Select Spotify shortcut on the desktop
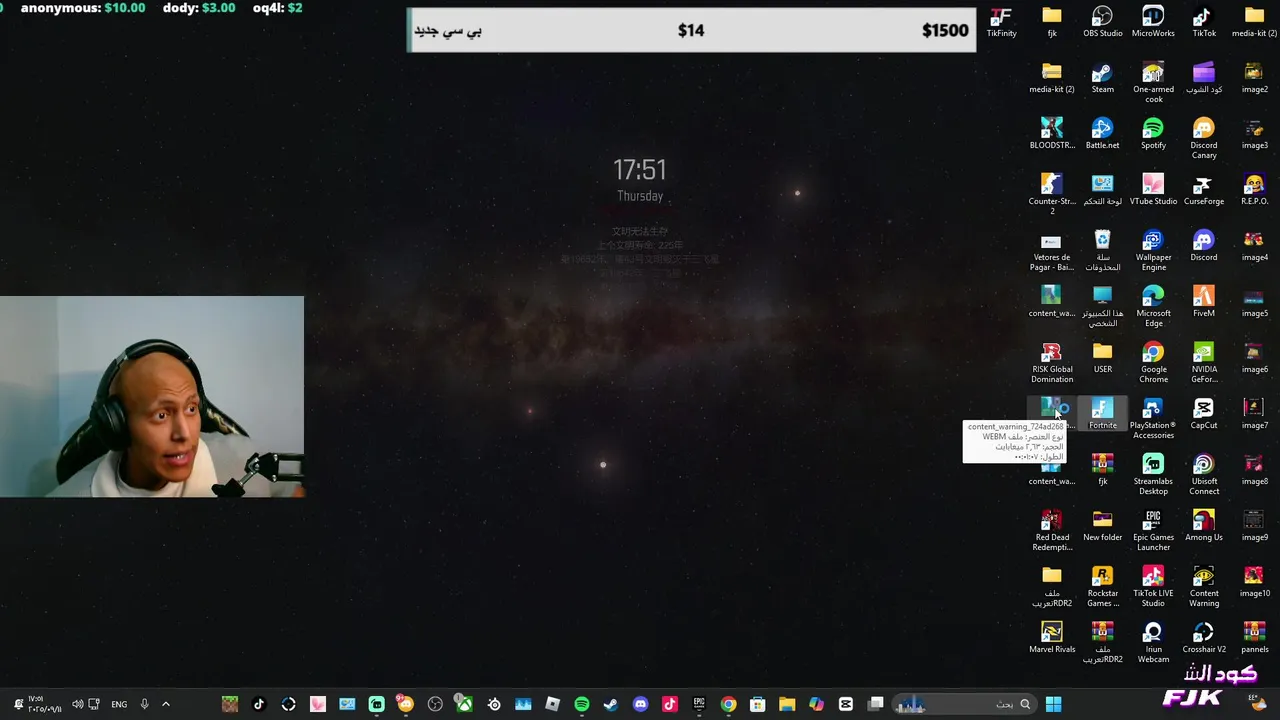Screen dimensions: 1280x720 1153,133
